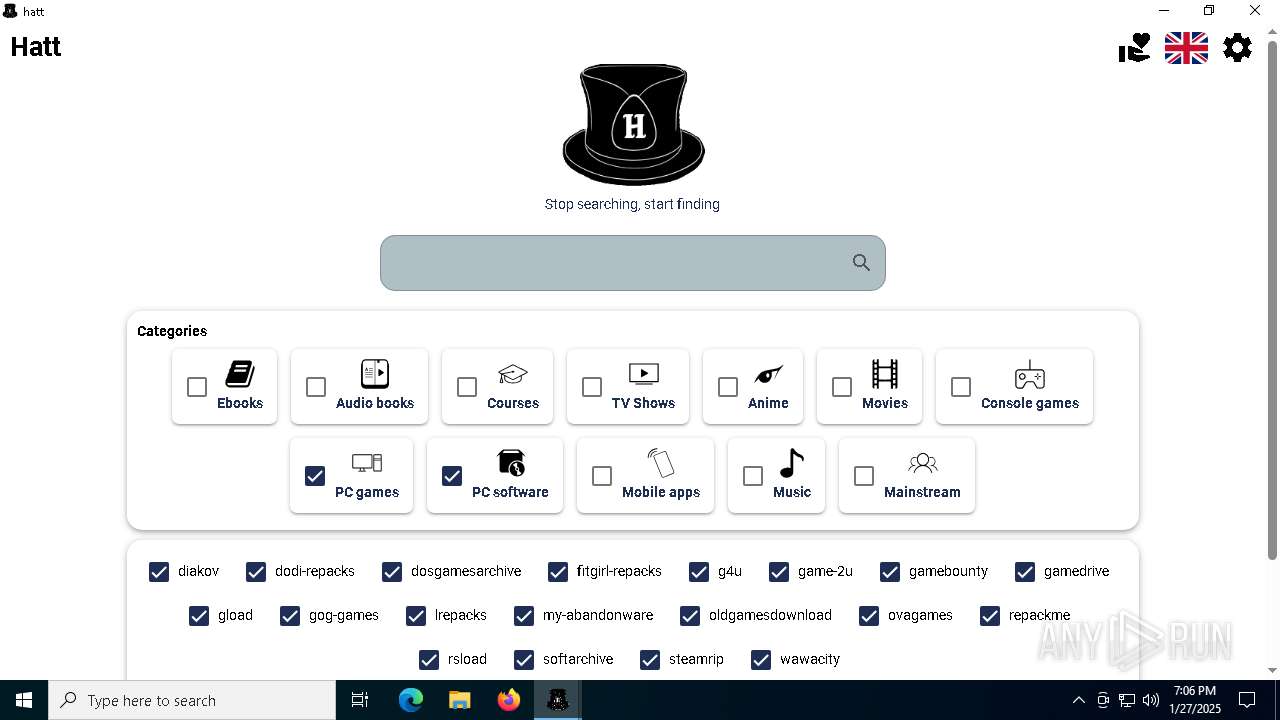
Task: Click the Music note icon
Action: pyautogui.click(x=792, y=463)
